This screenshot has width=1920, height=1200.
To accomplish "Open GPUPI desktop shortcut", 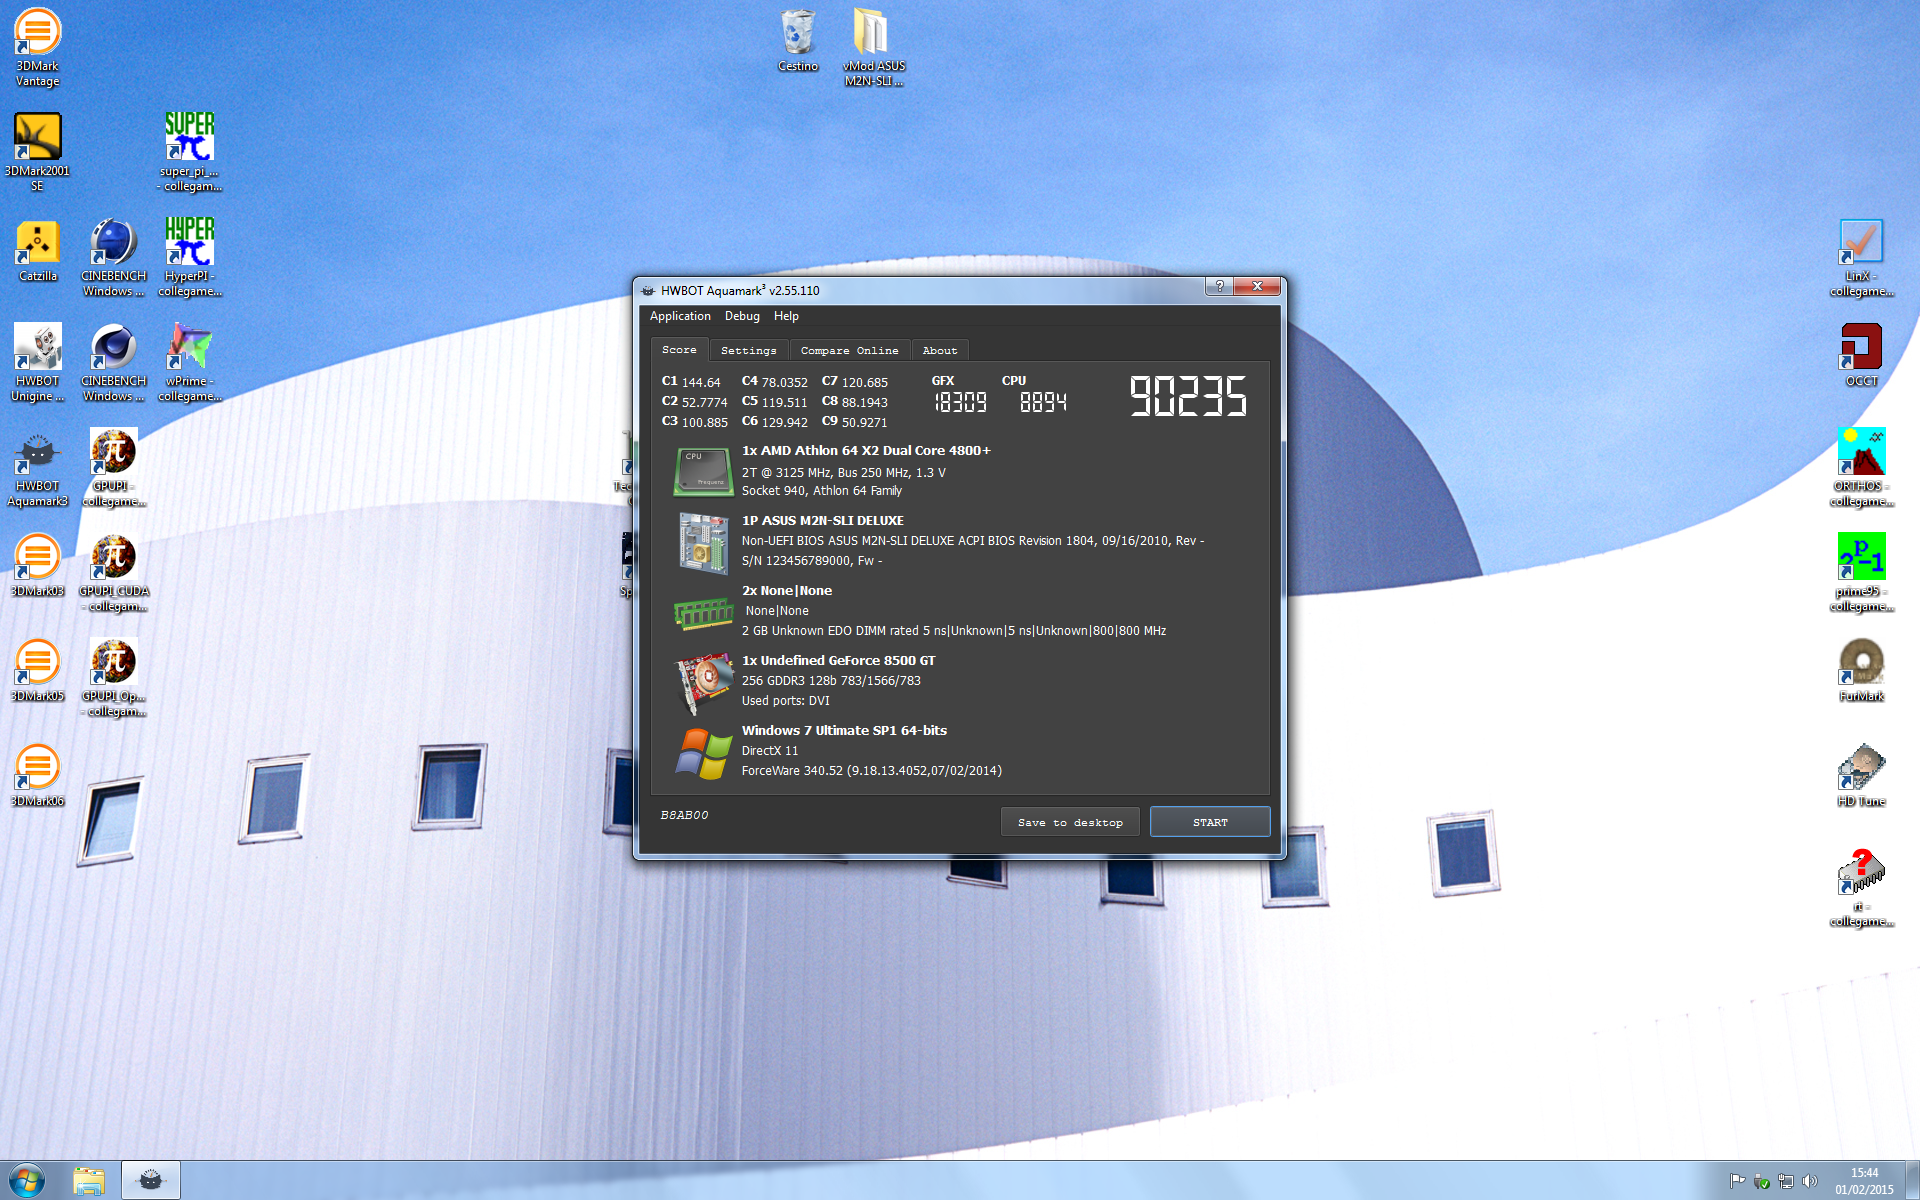I will (113, 468).
